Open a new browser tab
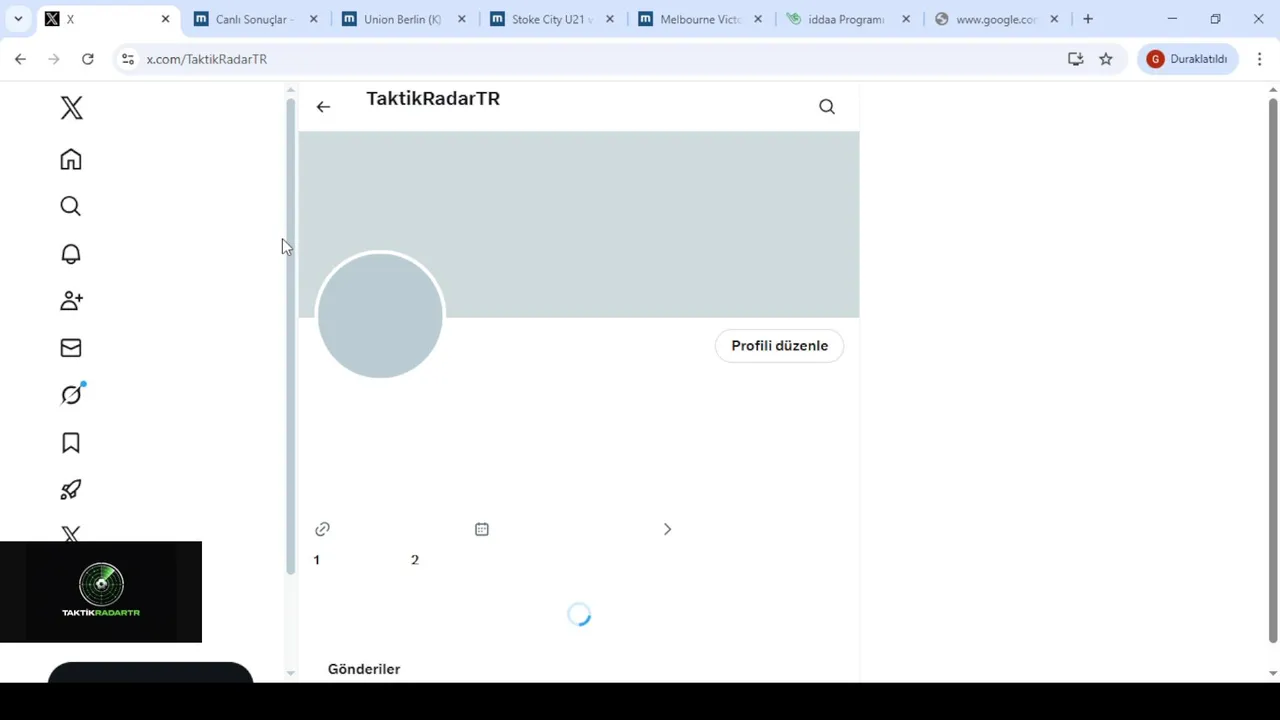Image resolution: width=1280 pixels, height=720 pixels. (1088, 19)
